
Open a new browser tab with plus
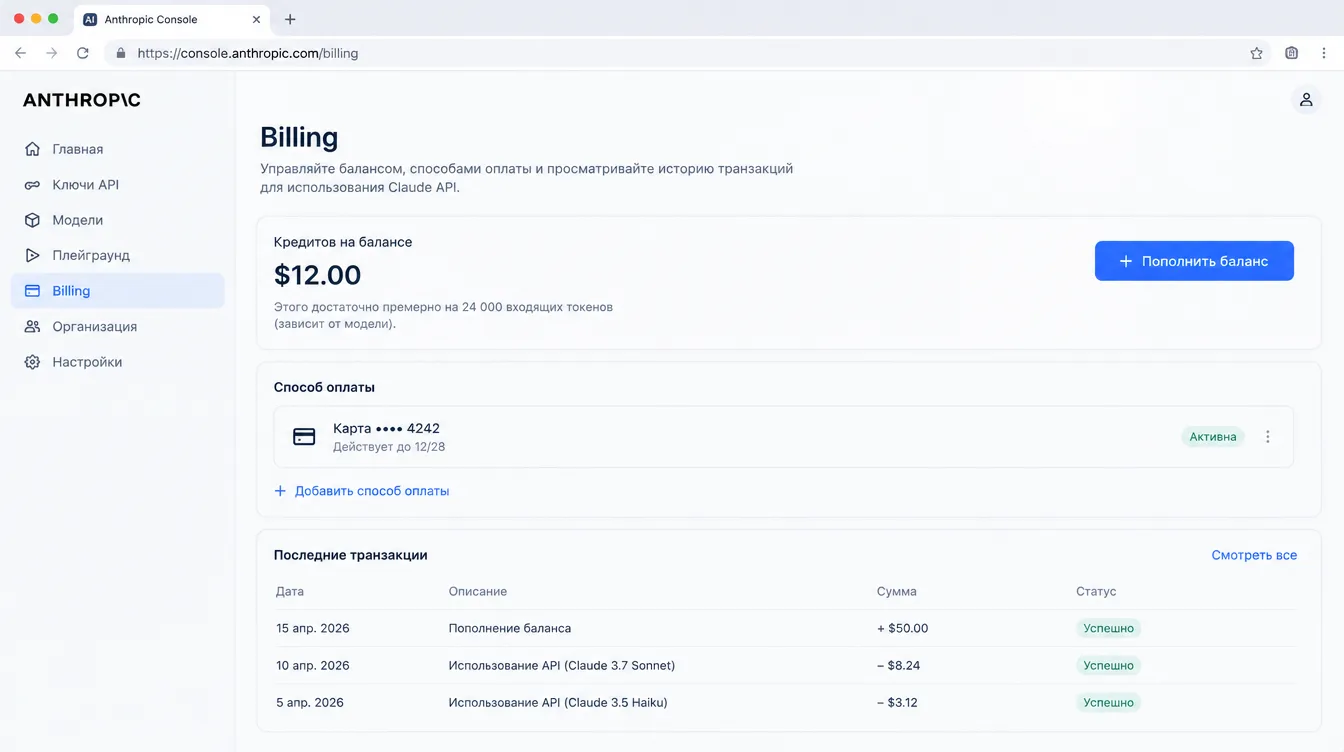click(290, 19)
